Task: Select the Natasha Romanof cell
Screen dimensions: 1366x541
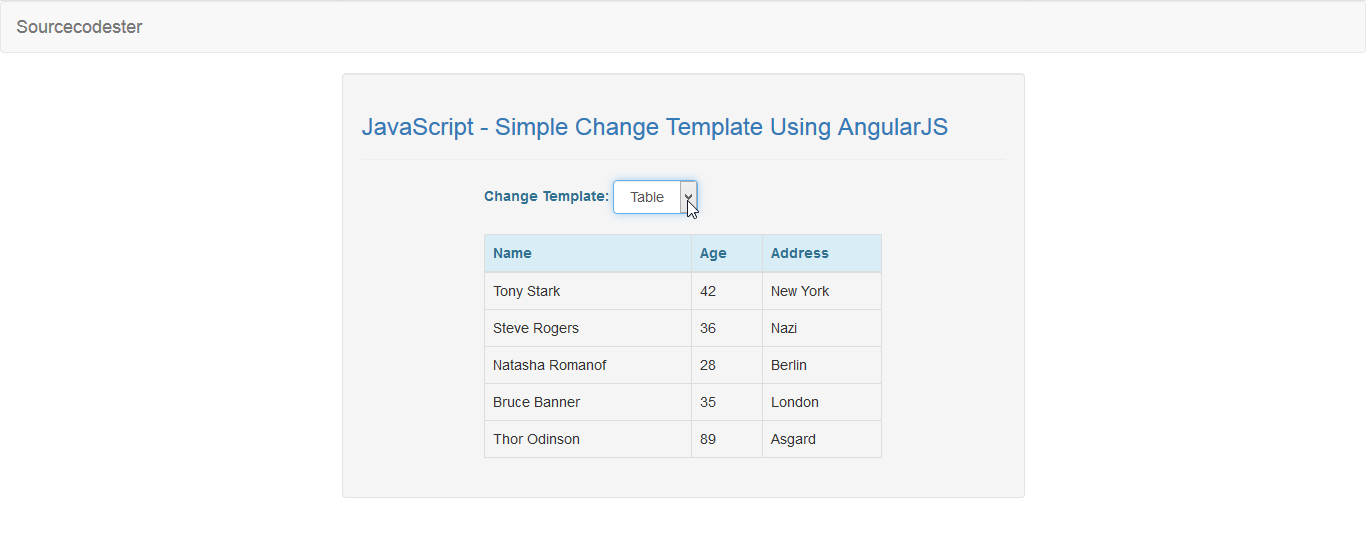Action: (588, 365)
